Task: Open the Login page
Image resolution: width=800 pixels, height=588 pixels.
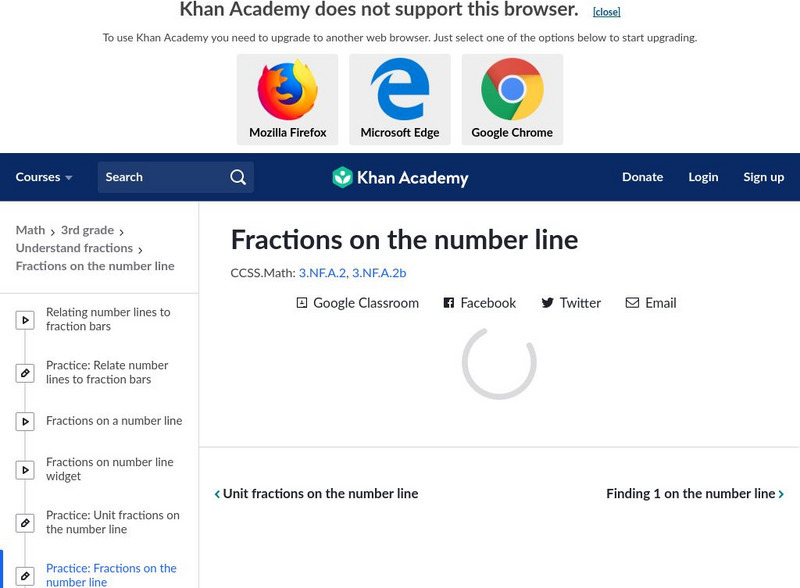Action: (703, 177)
